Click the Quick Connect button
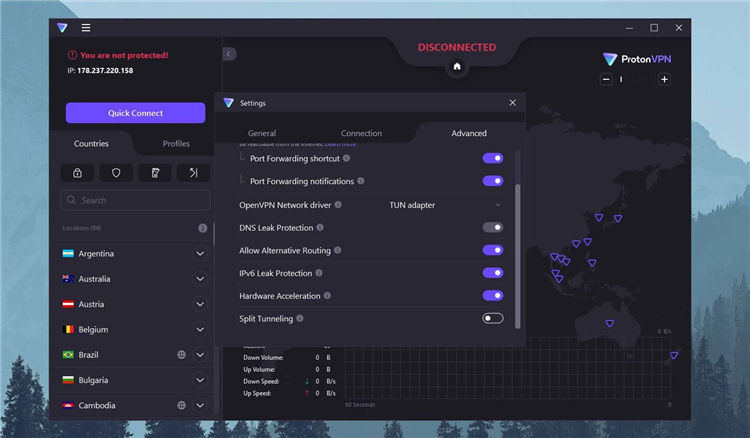The height and width of the screenshot is (438, 750). [135, 113]
